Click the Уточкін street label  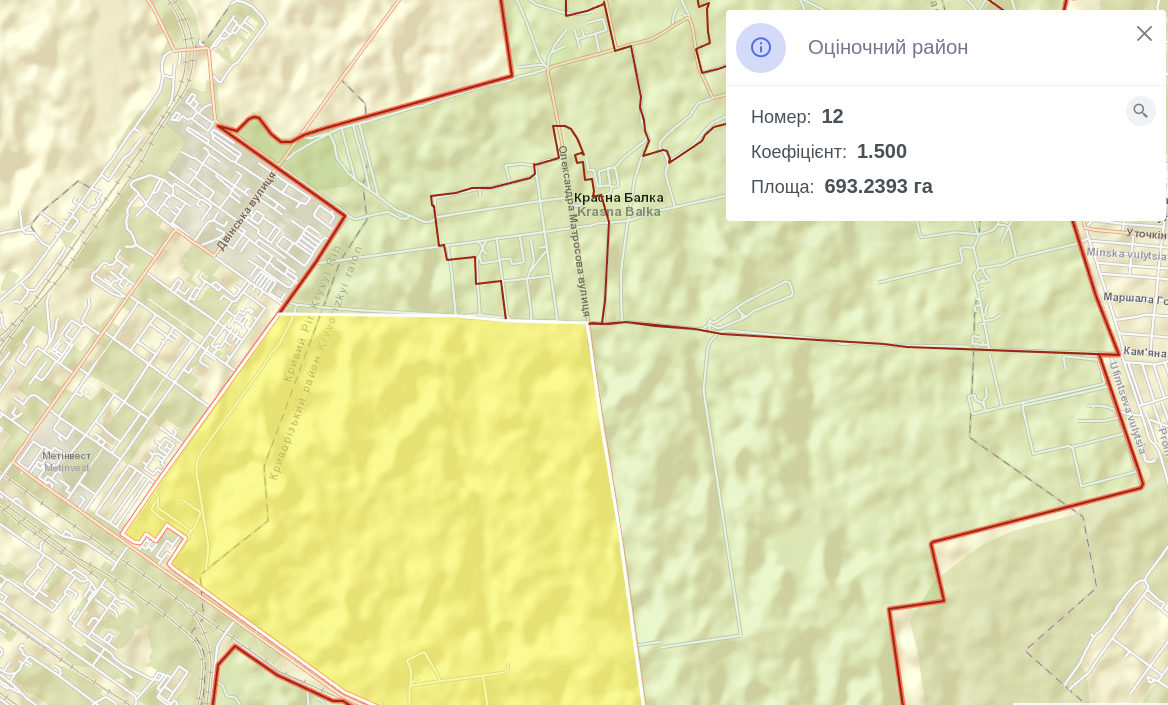[1146, 234]
